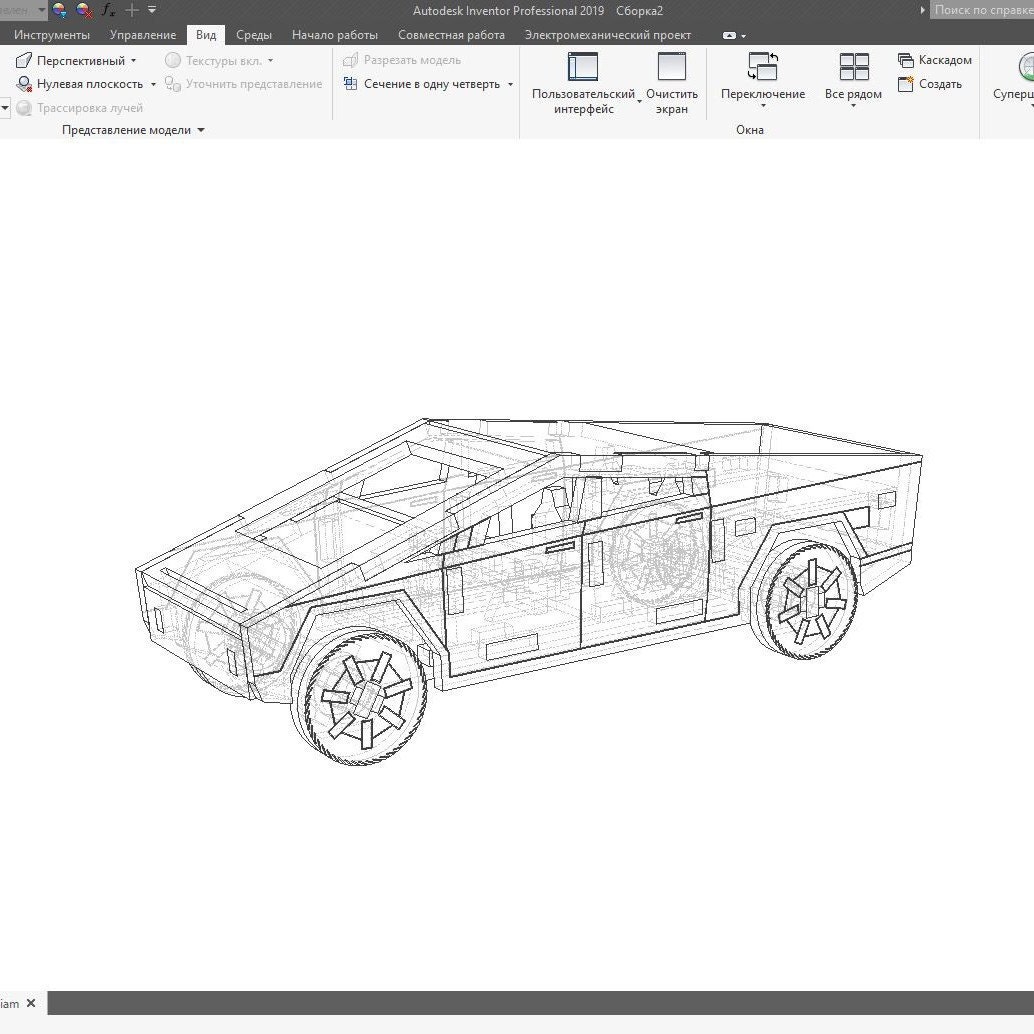Viewport: 1034px width, 1034px height.
Task: Open the Совместная работа tab
Action: 451,35
